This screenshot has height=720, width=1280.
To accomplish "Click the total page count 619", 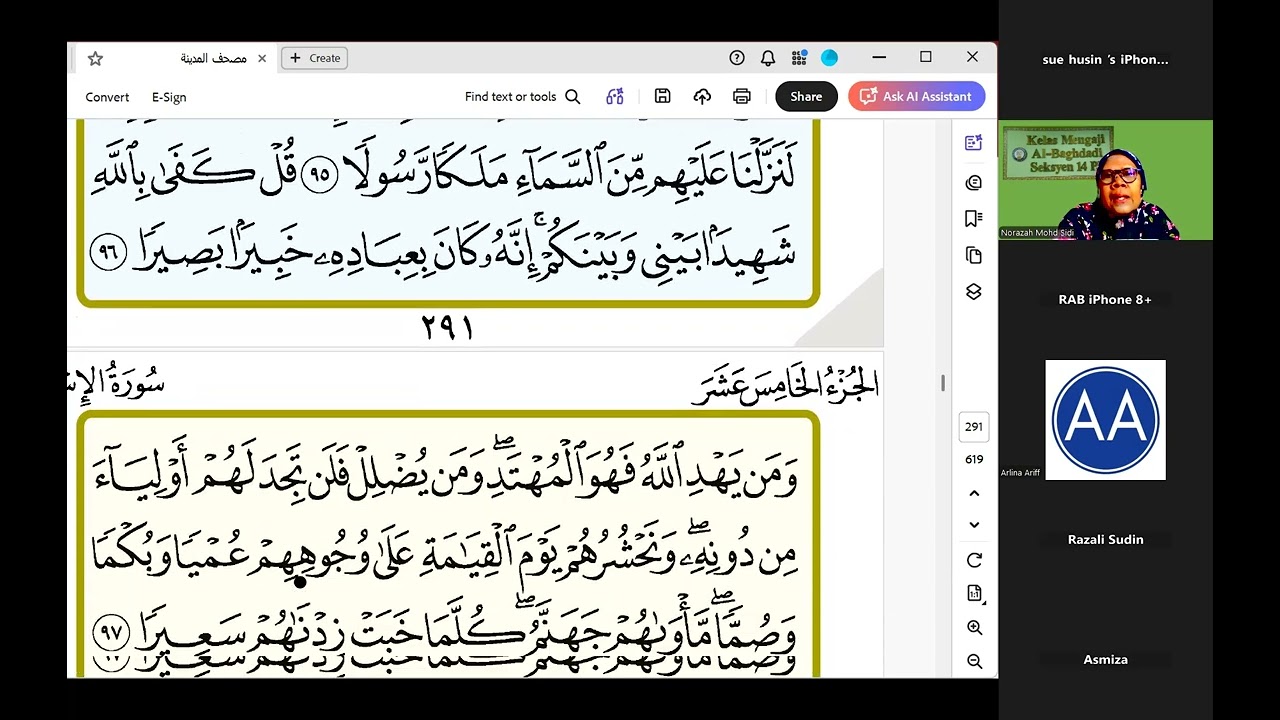I will (x=974, y=460).
